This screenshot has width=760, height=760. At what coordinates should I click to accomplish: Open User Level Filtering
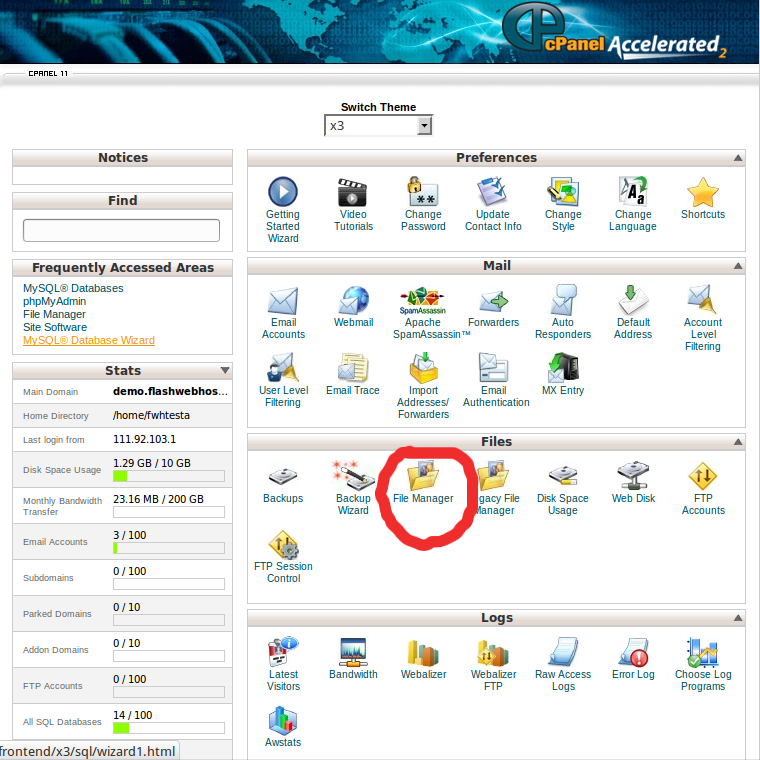coord(283,368)
